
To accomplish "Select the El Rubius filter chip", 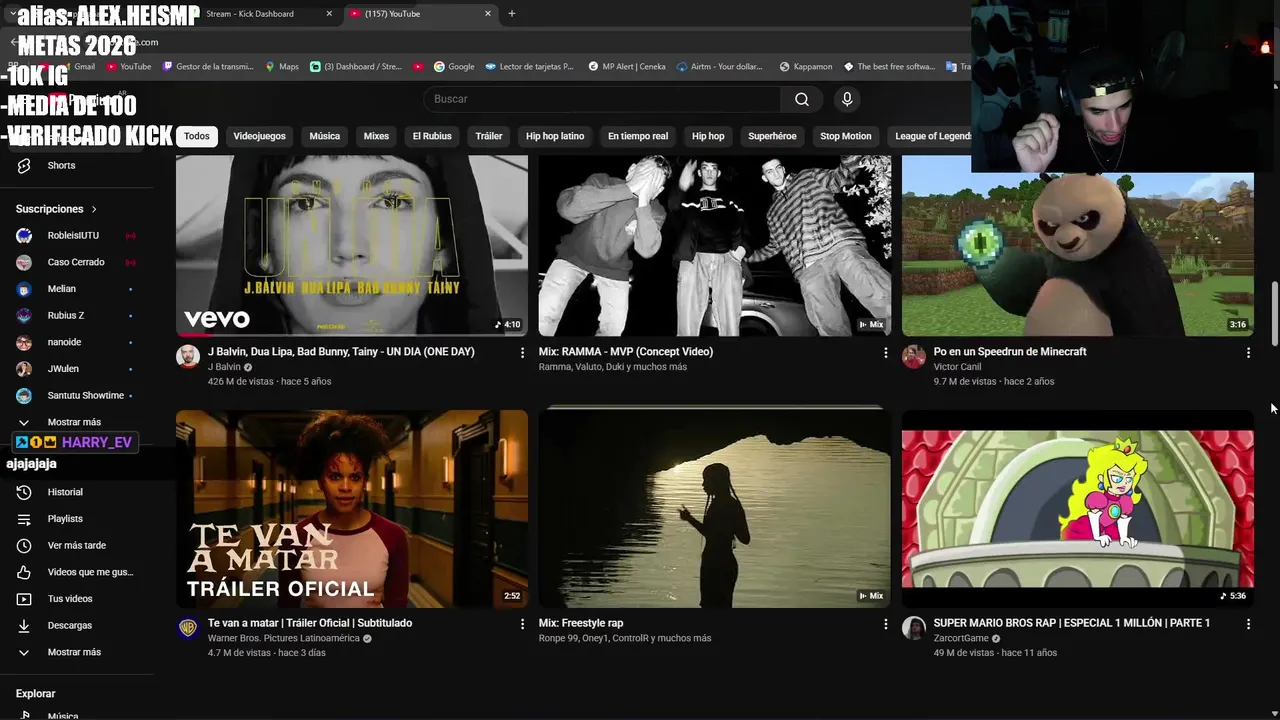I will pyautogui.click(x=432, y=136).
